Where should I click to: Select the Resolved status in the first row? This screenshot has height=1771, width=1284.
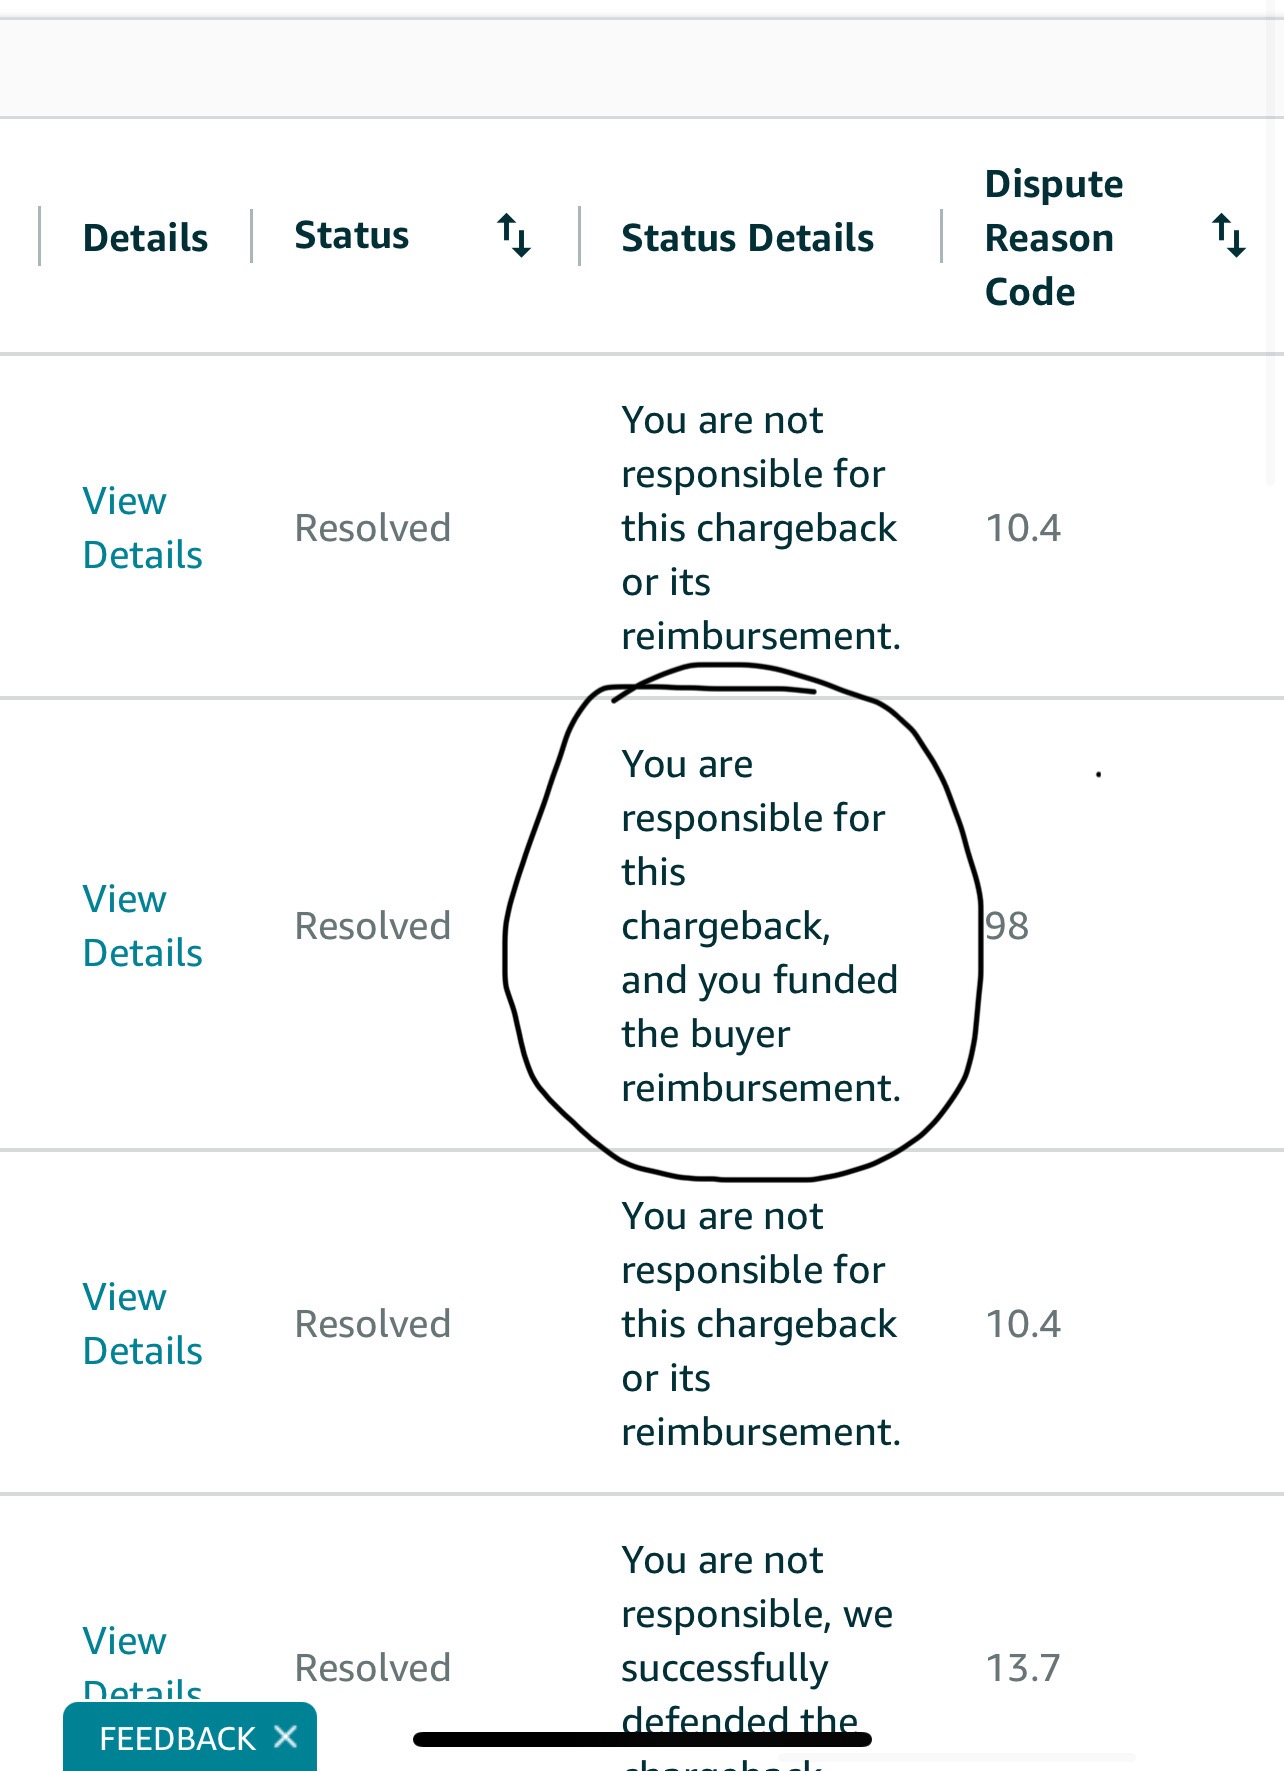click(x=372, y=528)
